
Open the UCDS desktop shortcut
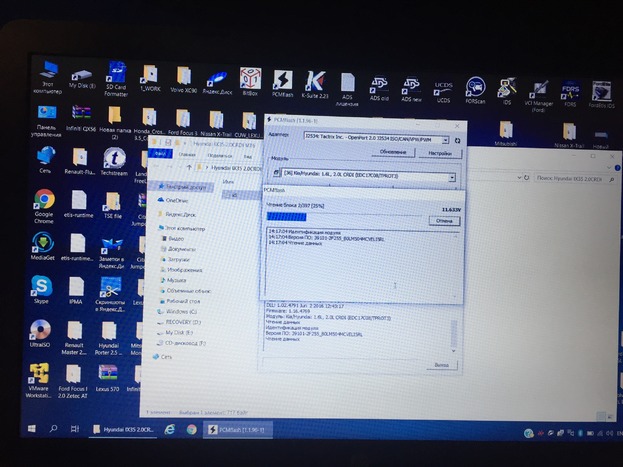click(x=443, y=88)
